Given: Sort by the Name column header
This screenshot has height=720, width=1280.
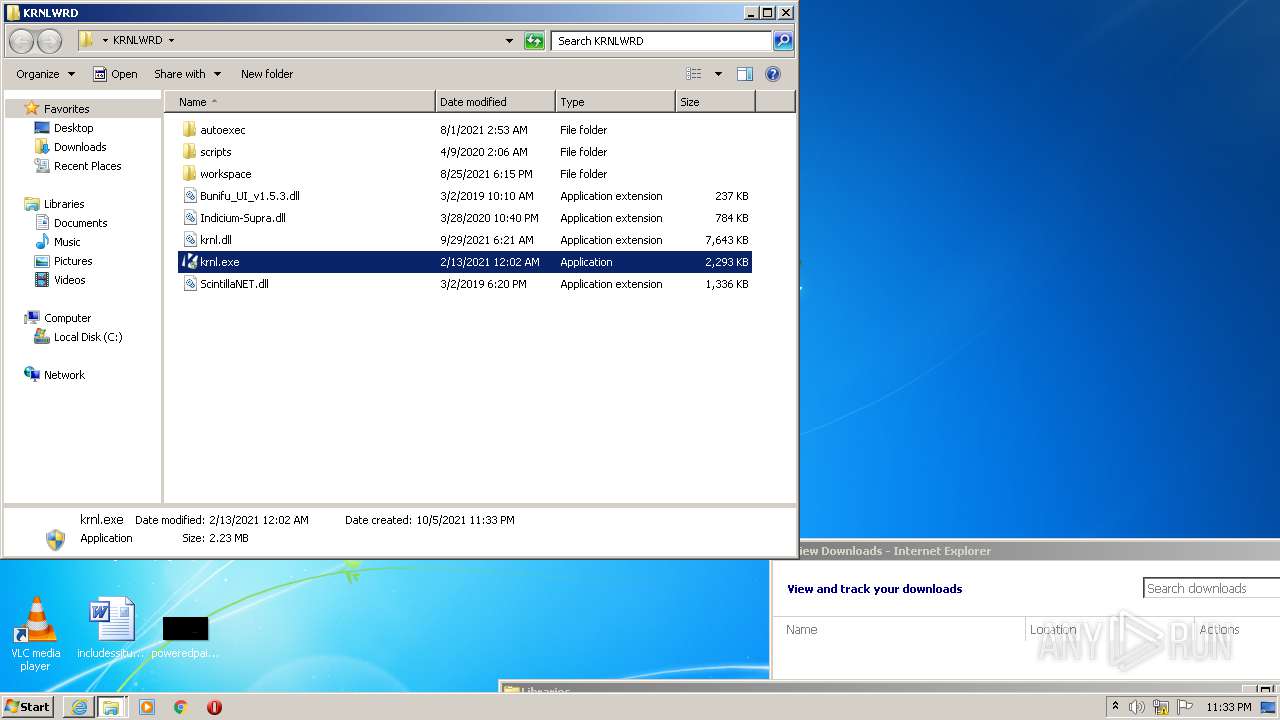Looking at the screenshot, I should 300,102.
